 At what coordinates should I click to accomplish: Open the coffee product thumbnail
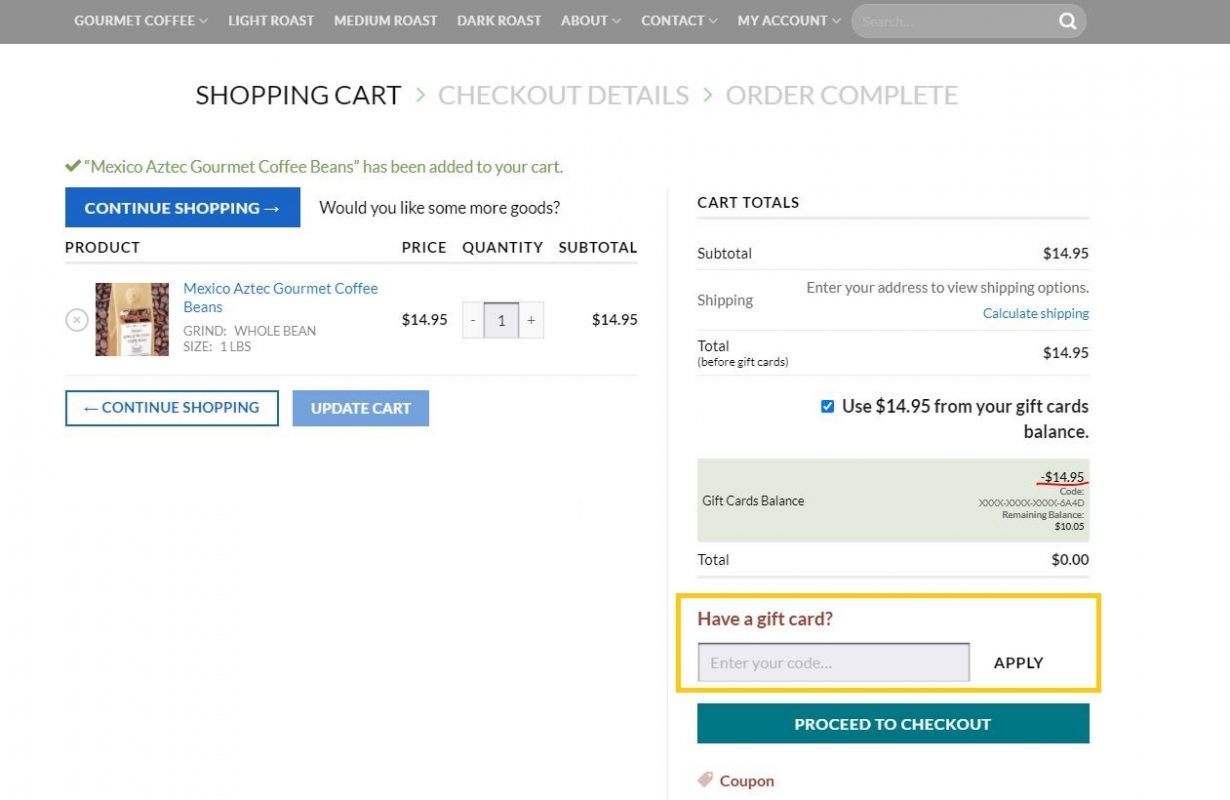pyautogui.click(x=132, y=320)
